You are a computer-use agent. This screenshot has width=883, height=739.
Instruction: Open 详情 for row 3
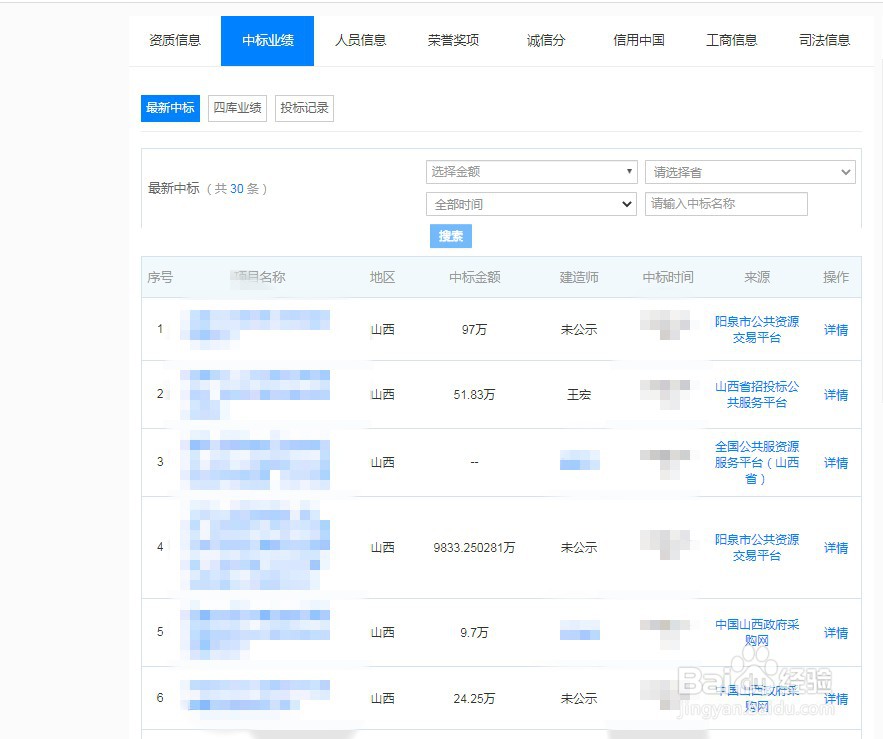click(836, 463)
